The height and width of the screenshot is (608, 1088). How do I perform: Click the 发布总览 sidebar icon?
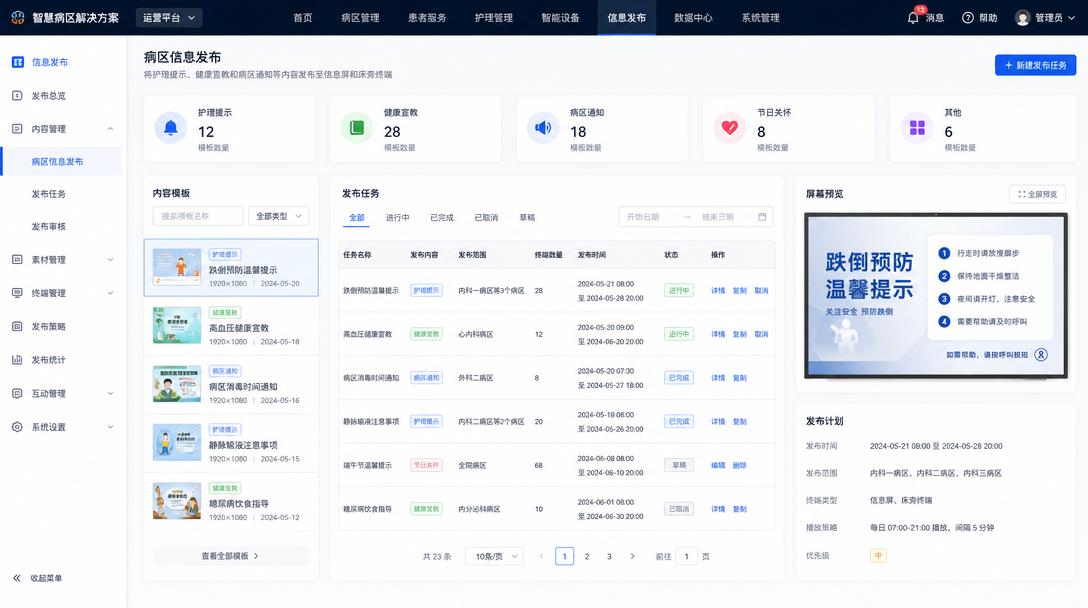coord(17,96)
